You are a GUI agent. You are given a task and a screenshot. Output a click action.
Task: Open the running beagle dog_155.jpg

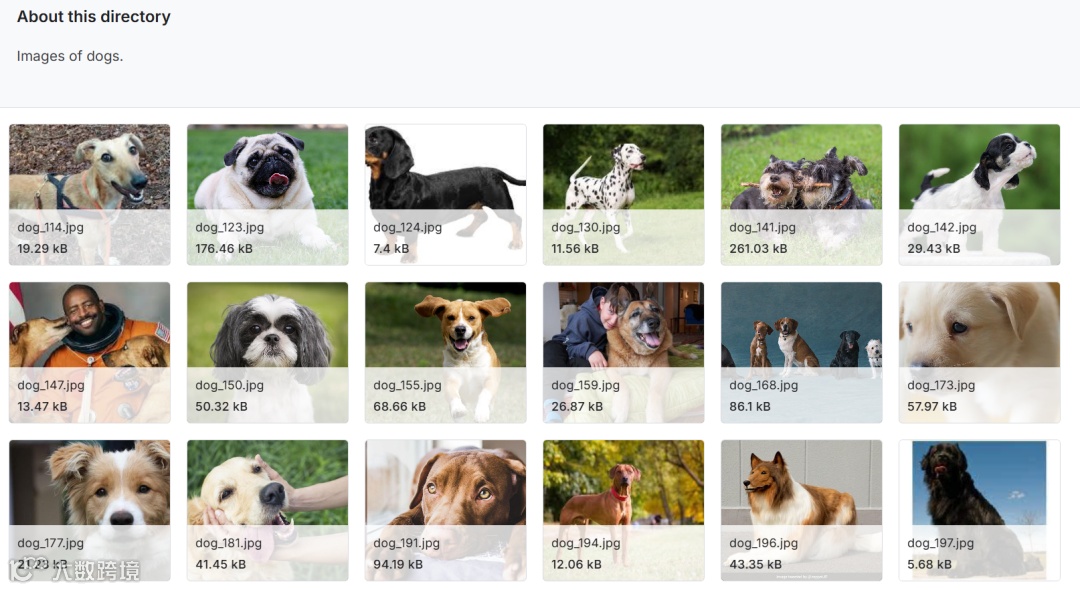point(446,352)
